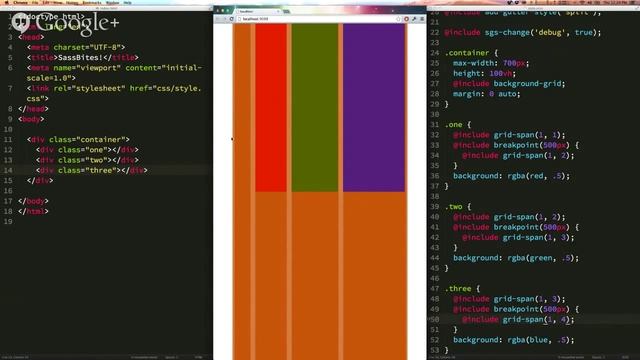Click the opening body tag line
This screenshot has height=360, width=640.
31,119
